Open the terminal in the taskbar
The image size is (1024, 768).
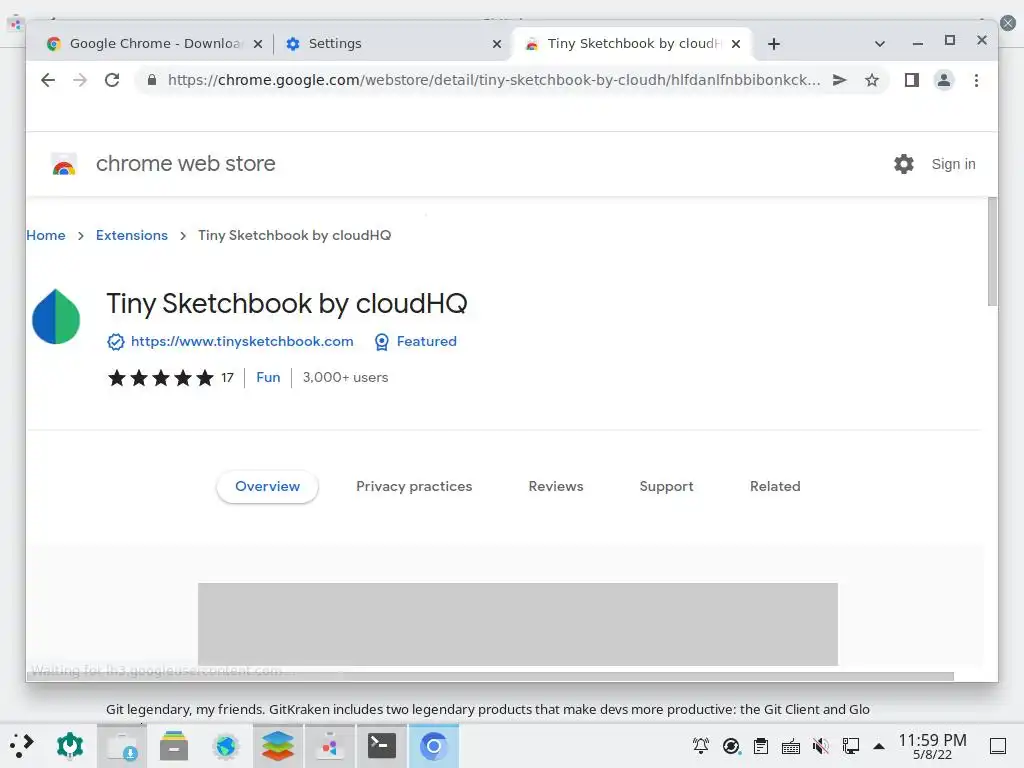point(381,746)
